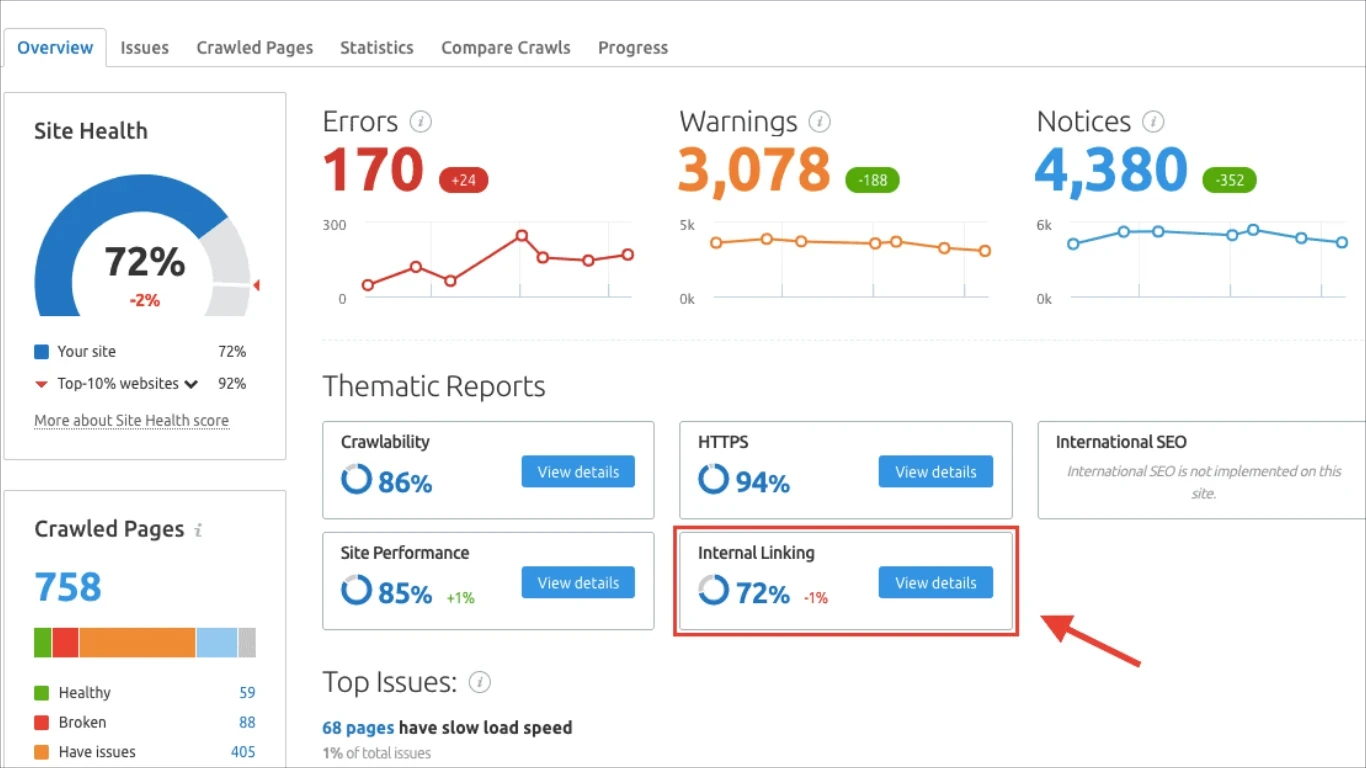The image size is (1366, 768).
Task: Open More about Site Health score
Action: point(131,420)
